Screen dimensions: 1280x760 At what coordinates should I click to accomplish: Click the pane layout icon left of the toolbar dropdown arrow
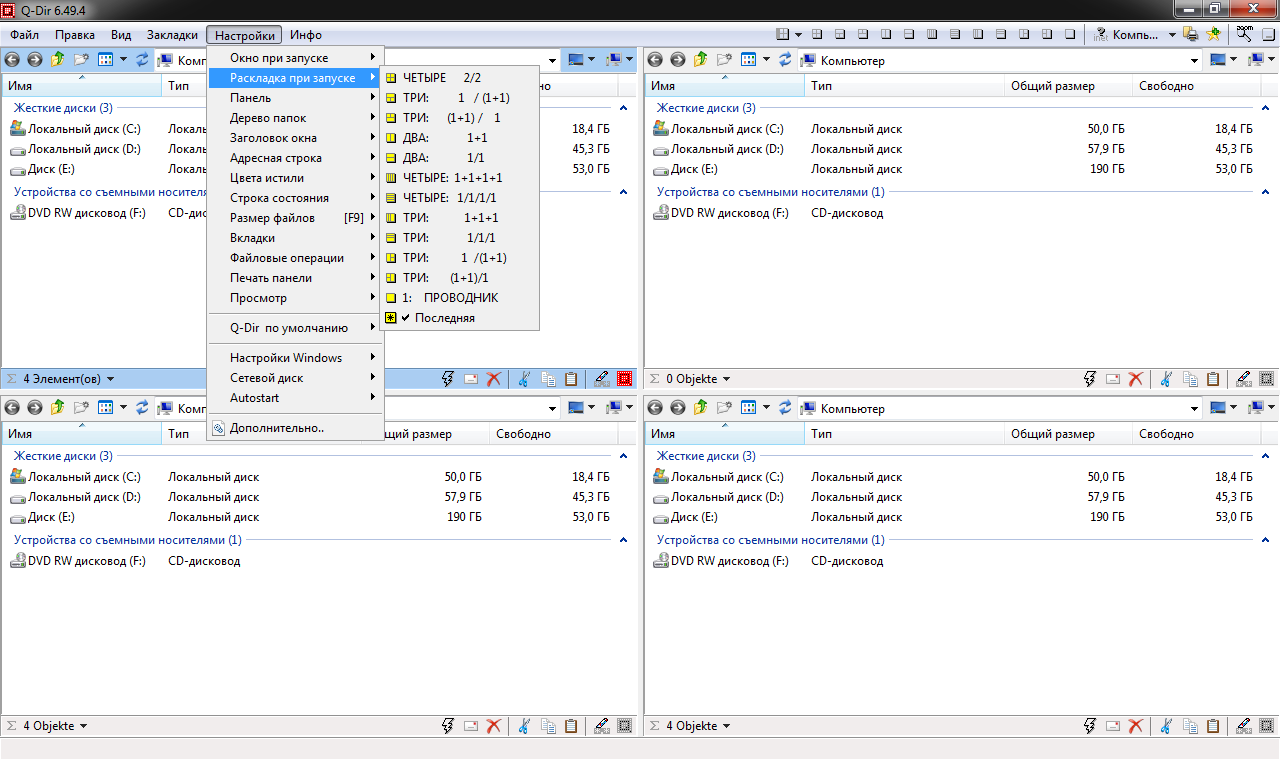784,34
